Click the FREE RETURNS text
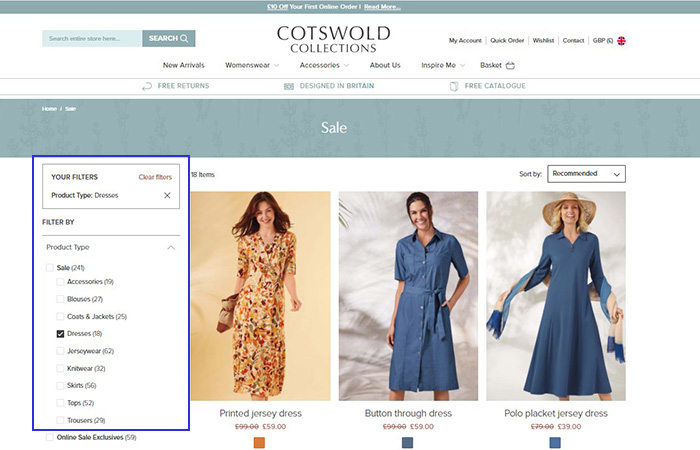700x450 pixels. click(x=183, y=86)
